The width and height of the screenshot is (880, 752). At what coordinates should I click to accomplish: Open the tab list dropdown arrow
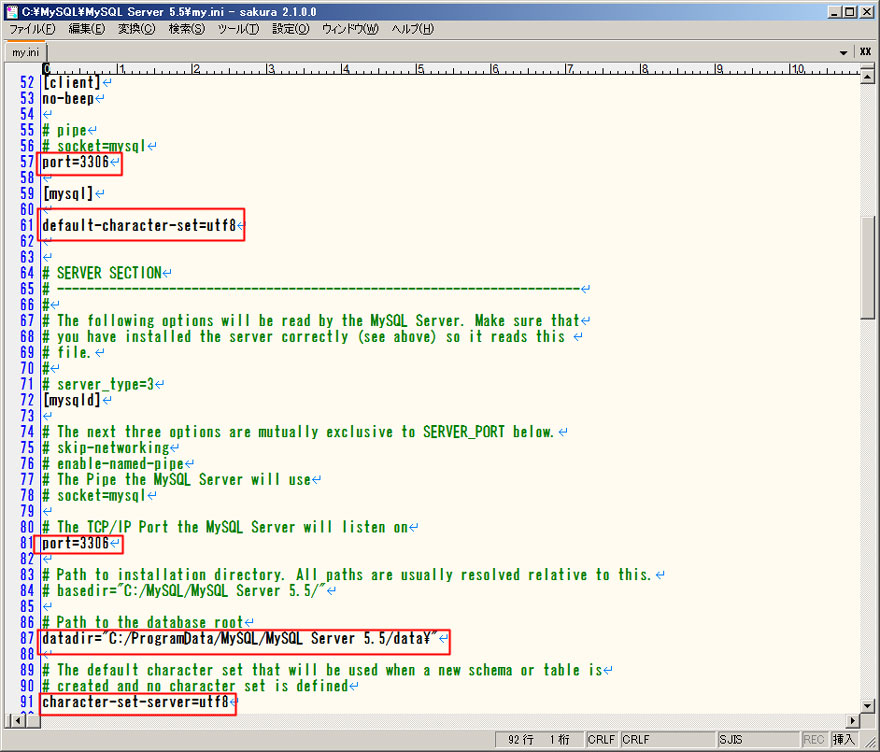pyautogui.click(x=843, y=52)
